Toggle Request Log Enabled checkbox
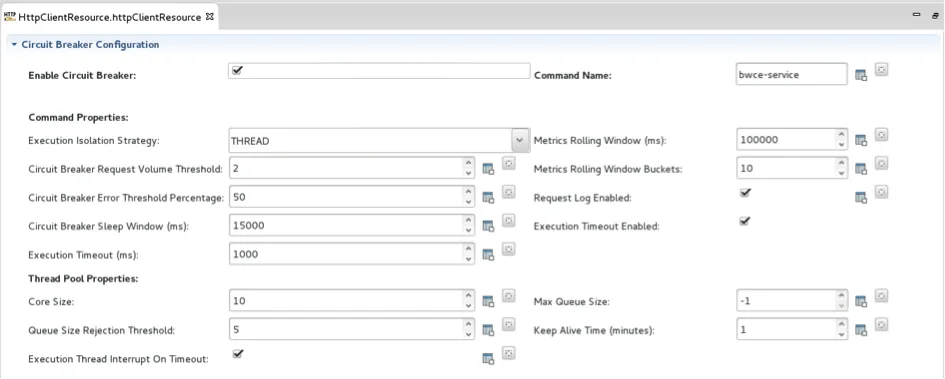945x379 pixels. coord(745,192)
